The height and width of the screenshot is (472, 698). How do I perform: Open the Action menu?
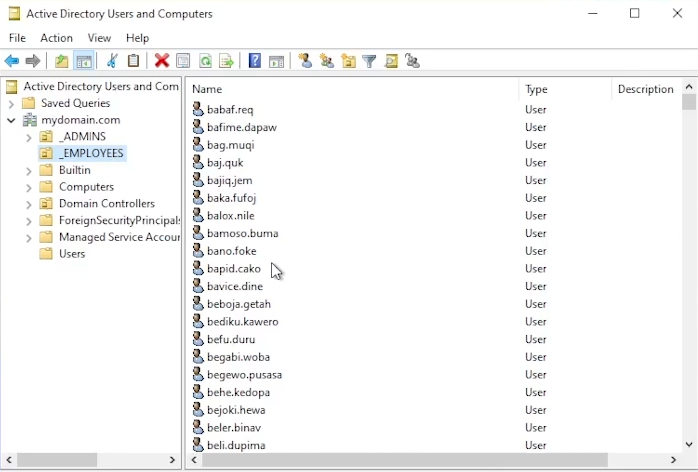(57, 38)
